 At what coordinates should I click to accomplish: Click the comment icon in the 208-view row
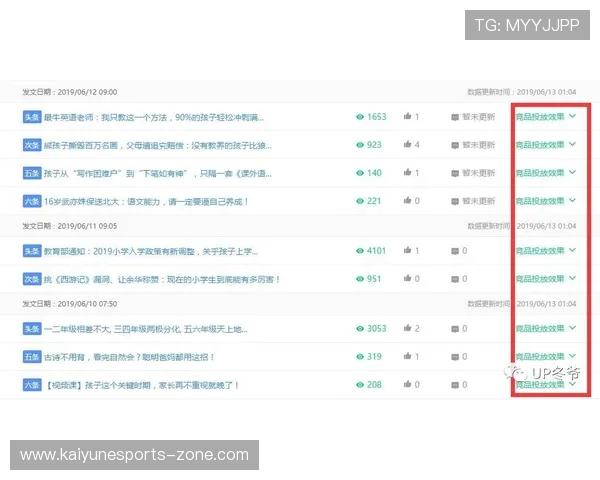pos(455,385)
